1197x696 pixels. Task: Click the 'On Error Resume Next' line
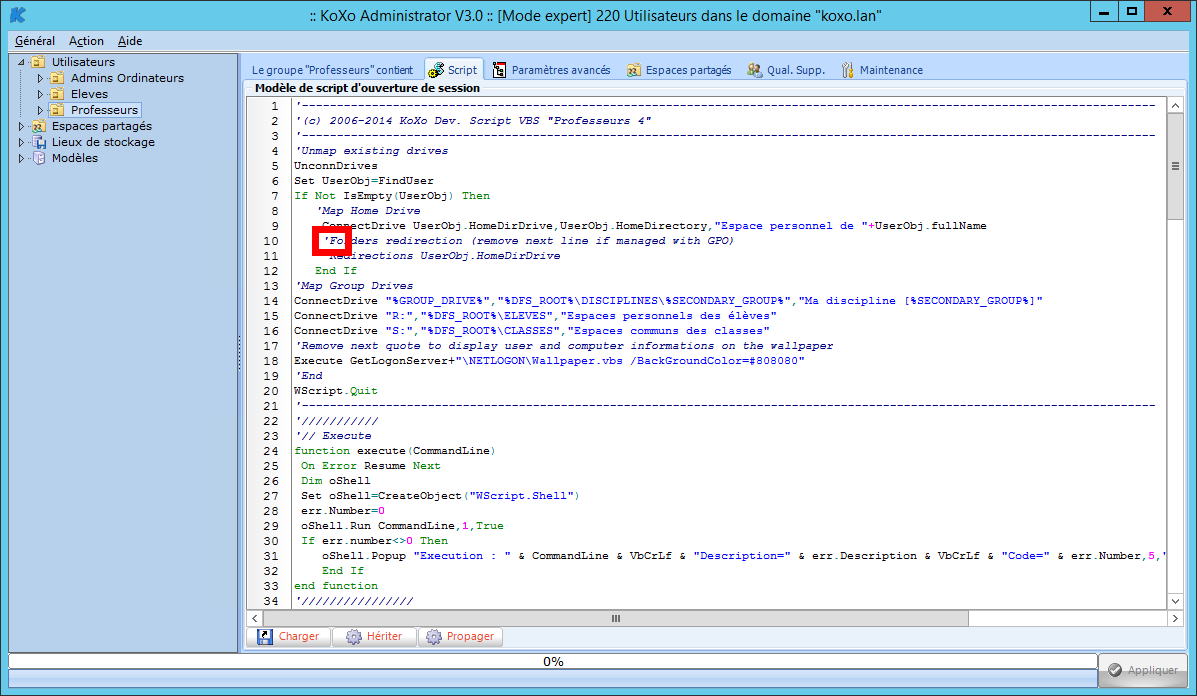point(370,466)
